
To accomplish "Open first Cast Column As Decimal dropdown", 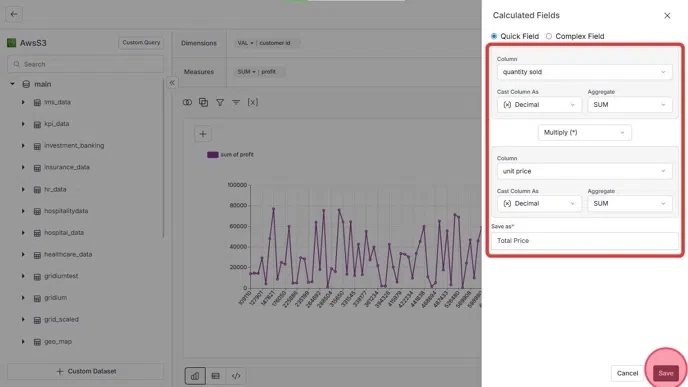I will [539, 105].
